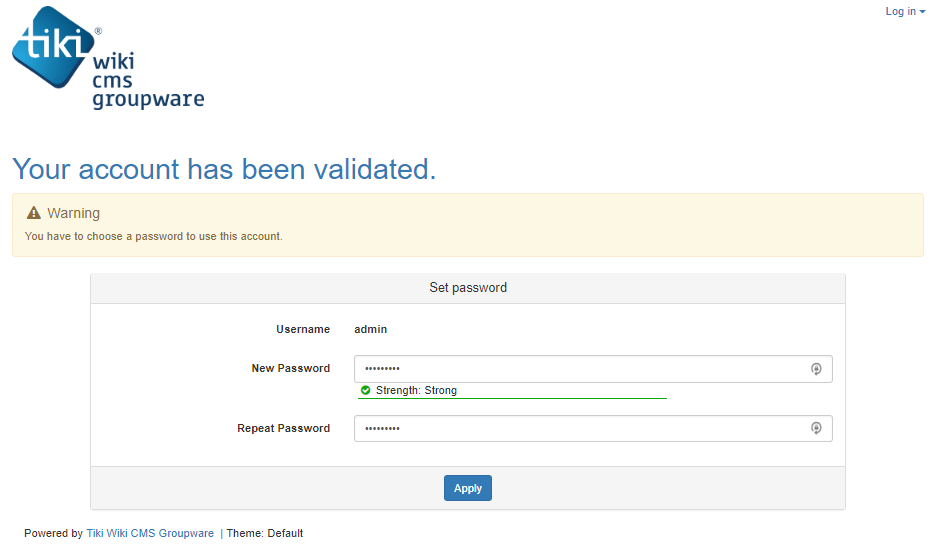Click the green password strength bar
The width and height of the screenshot is (942, 555).
click(x=512, y=398)
